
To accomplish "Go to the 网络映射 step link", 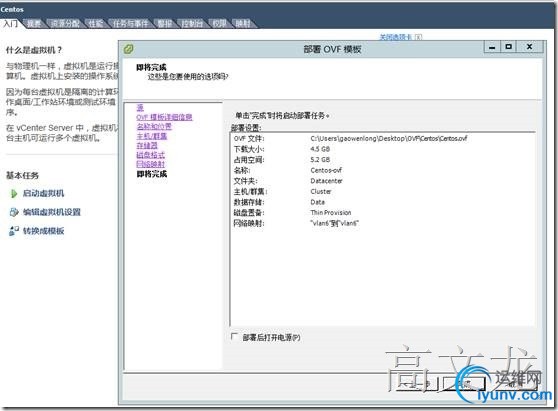I will coord(151,164).
